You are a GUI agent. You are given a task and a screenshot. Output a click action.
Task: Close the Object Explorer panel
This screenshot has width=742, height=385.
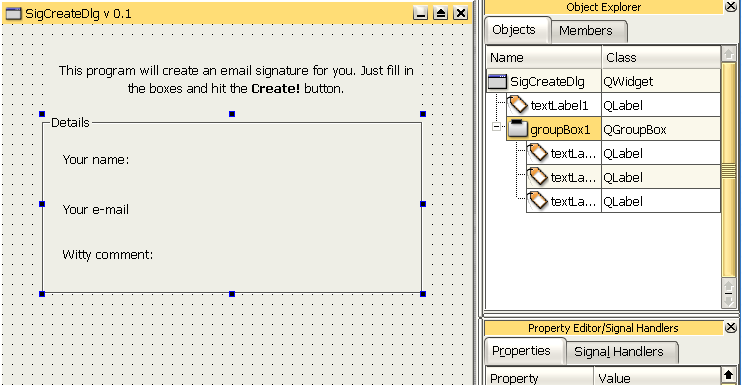[x=732, y=6]
